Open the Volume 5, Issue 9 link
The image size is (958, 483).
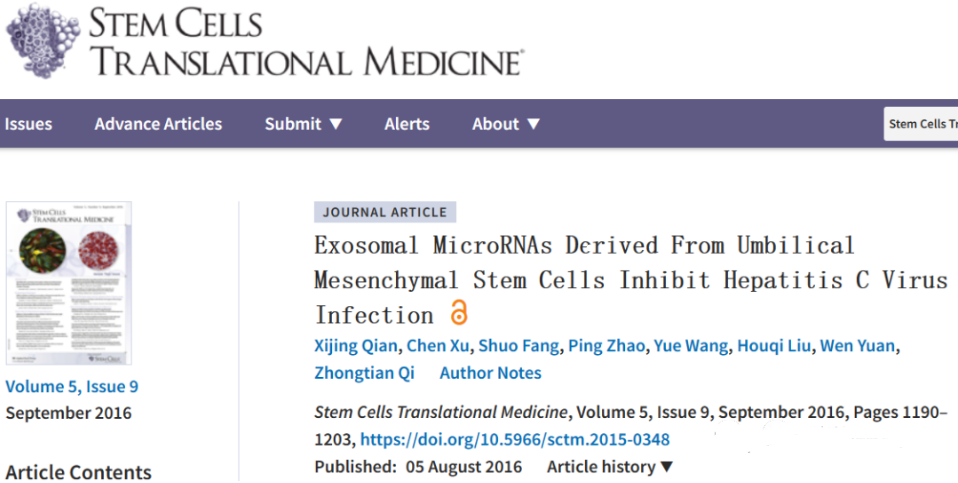tap(72, 387)
